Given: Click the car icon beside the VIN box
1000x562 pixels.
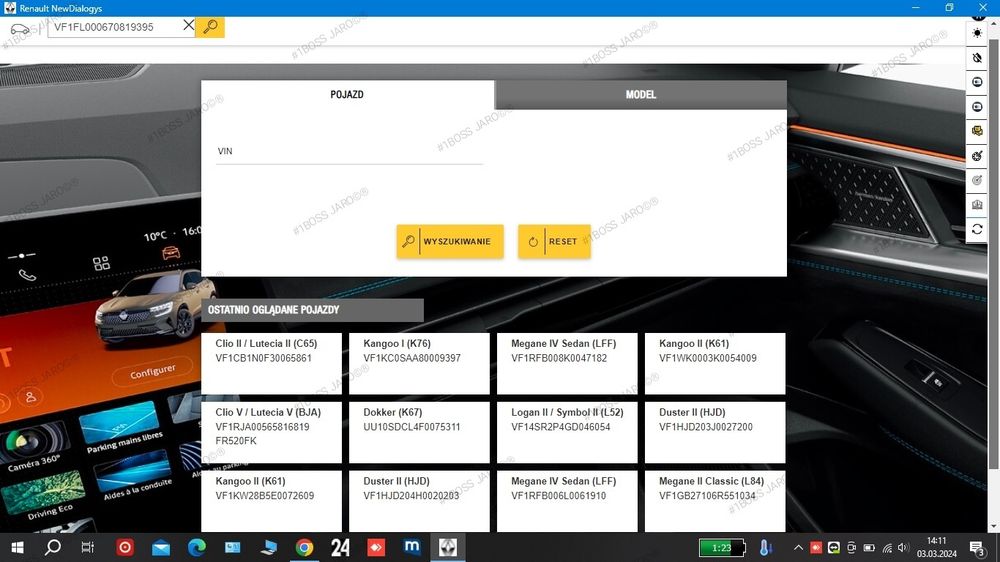Looking at the screenshot, I should (20, 29).
